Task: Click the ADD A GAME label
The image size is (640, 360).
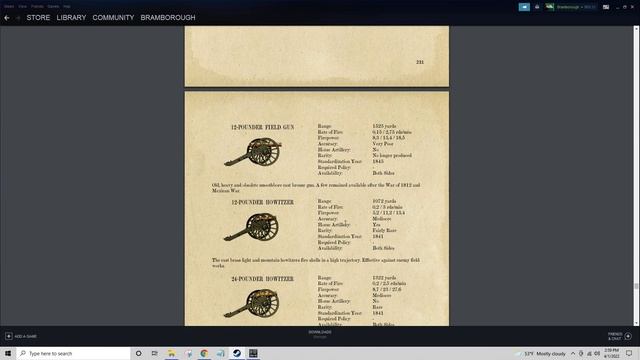Action: coord(26,336)
